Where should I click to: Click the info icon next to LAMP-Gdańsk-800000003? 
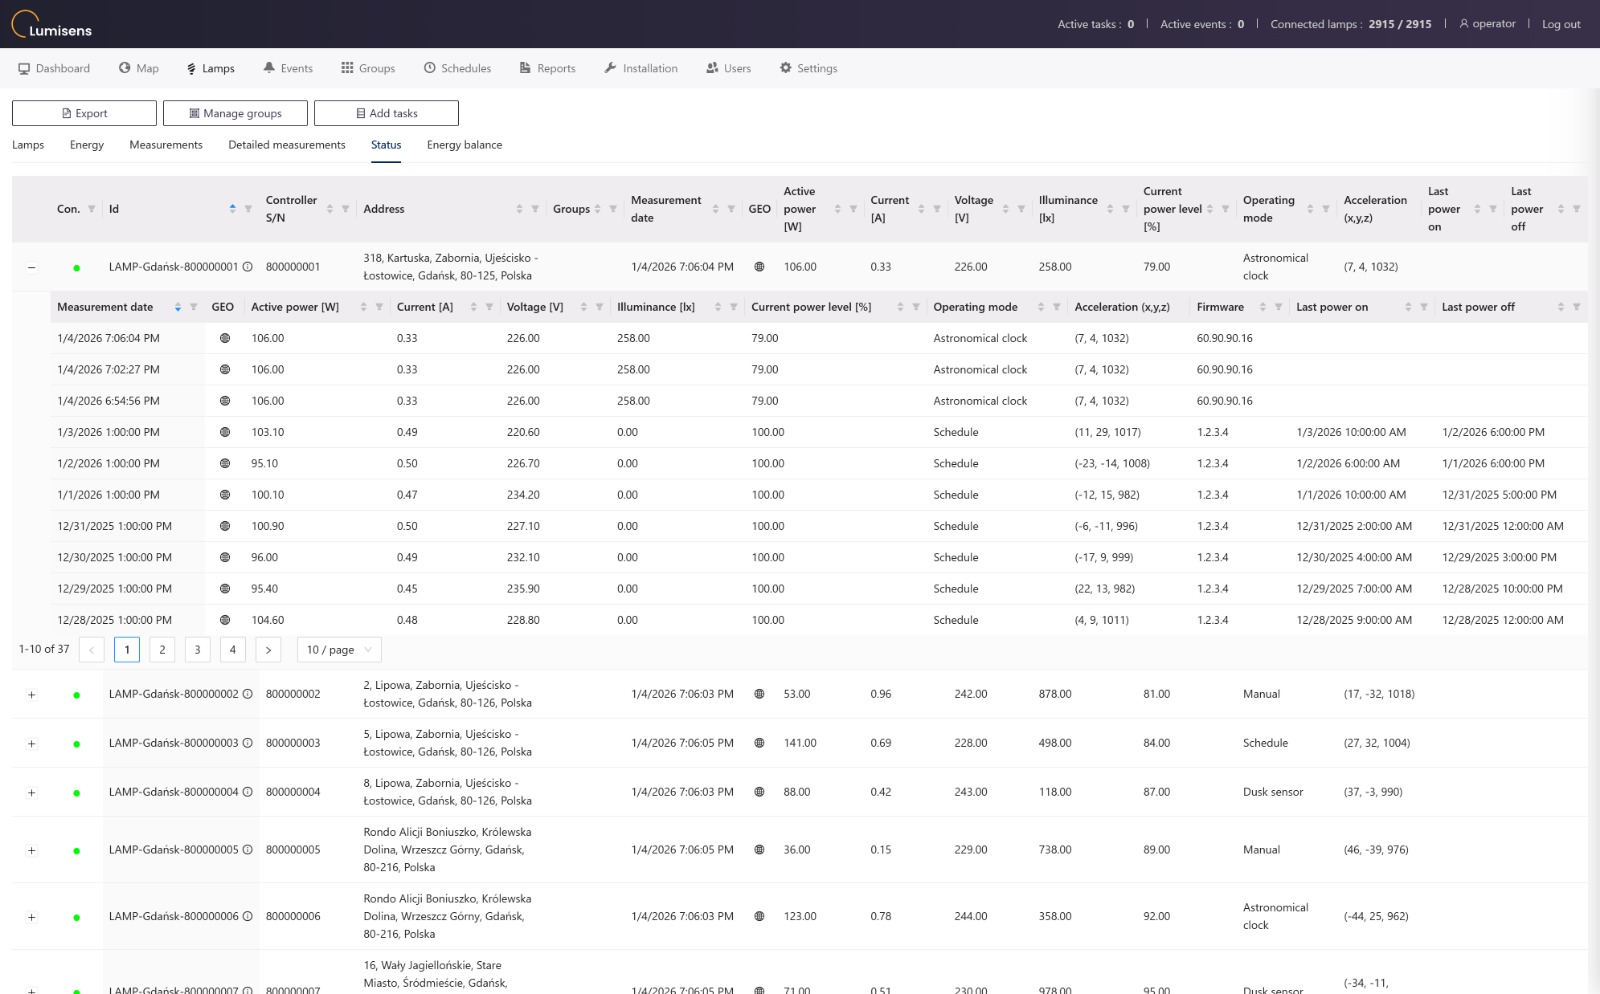pos(247,743)
